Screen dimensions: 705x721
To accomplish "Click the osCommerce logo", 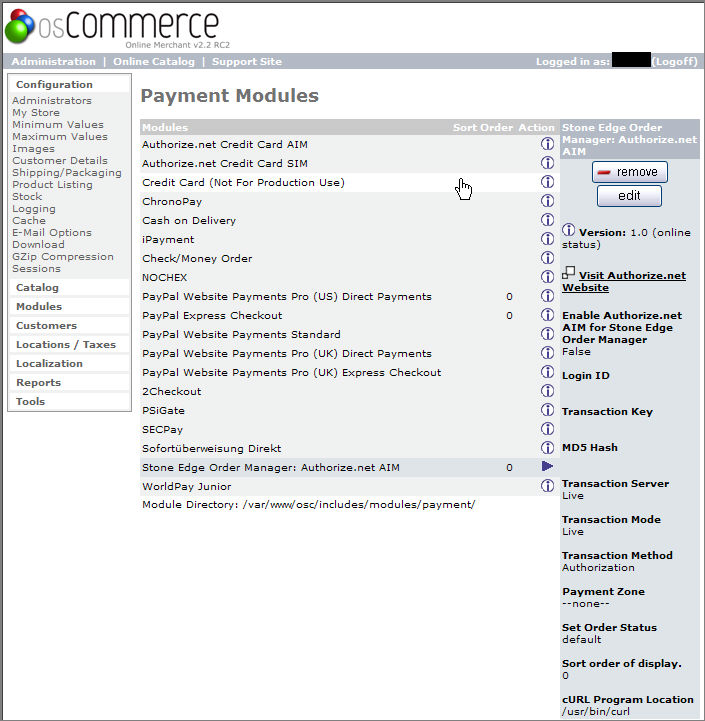I will coord(117,27).
